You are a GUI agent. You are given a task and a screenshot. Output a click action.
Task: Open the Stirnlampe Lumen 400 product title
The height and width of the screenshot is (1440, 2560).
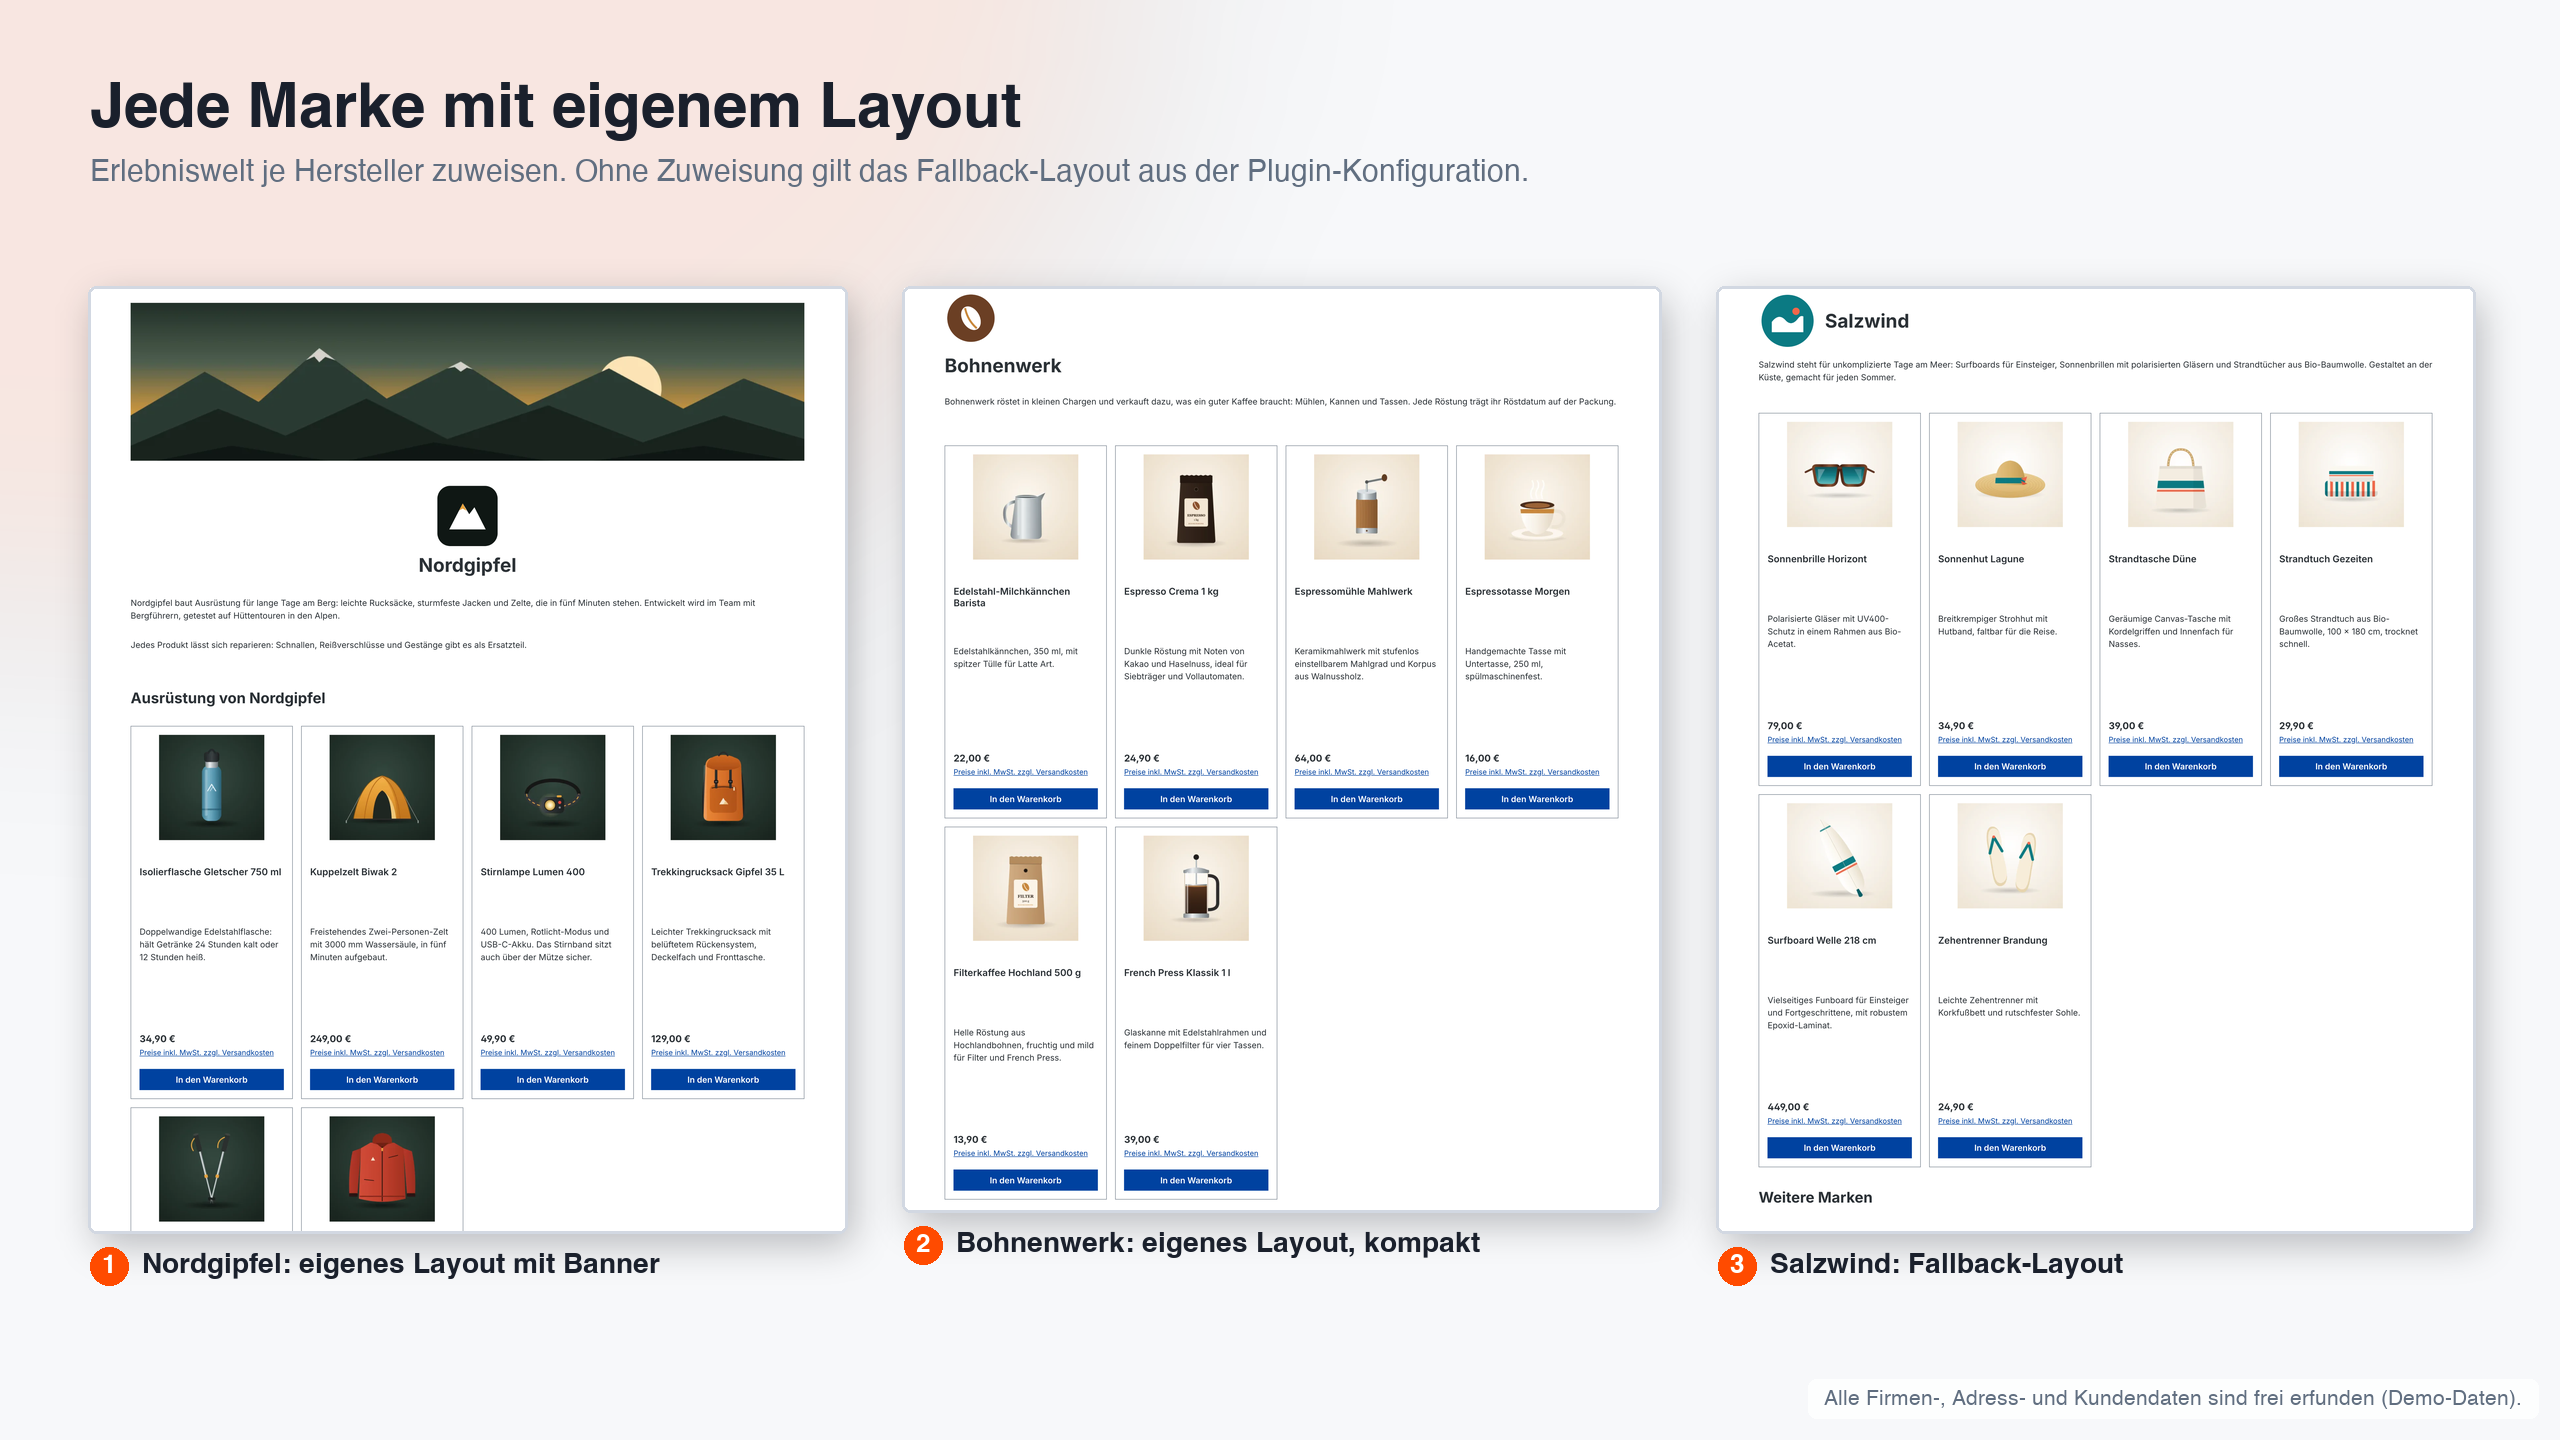point(532,872)
